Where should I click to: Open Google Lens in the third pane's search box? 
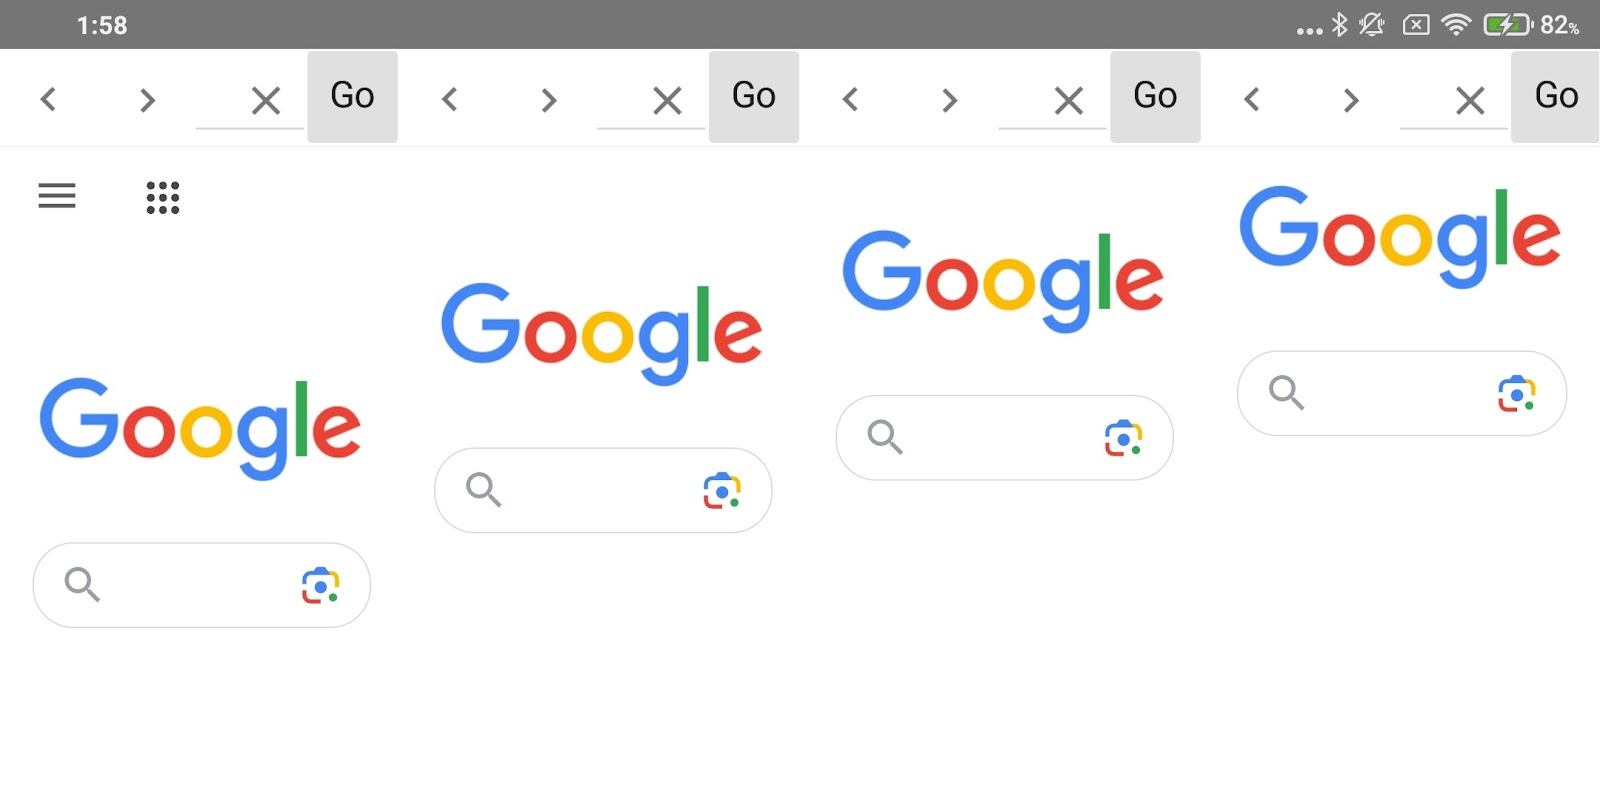[x=1123, y=438]
